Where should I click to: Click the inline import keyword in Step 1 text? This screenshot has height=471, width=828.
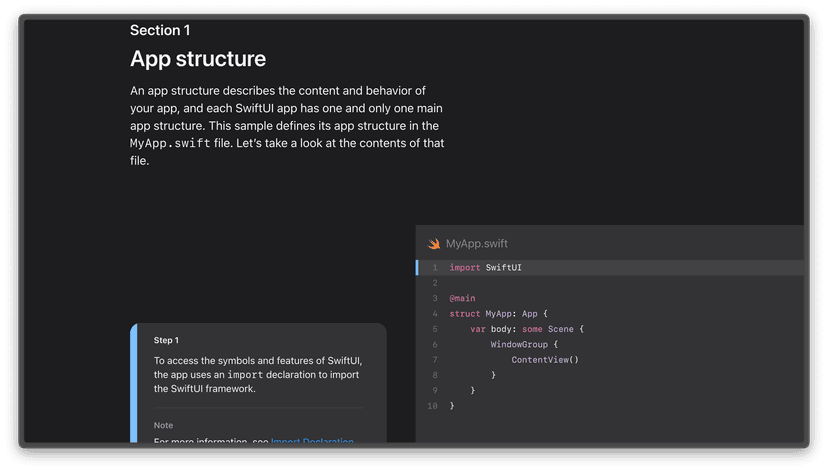[244, 375]
